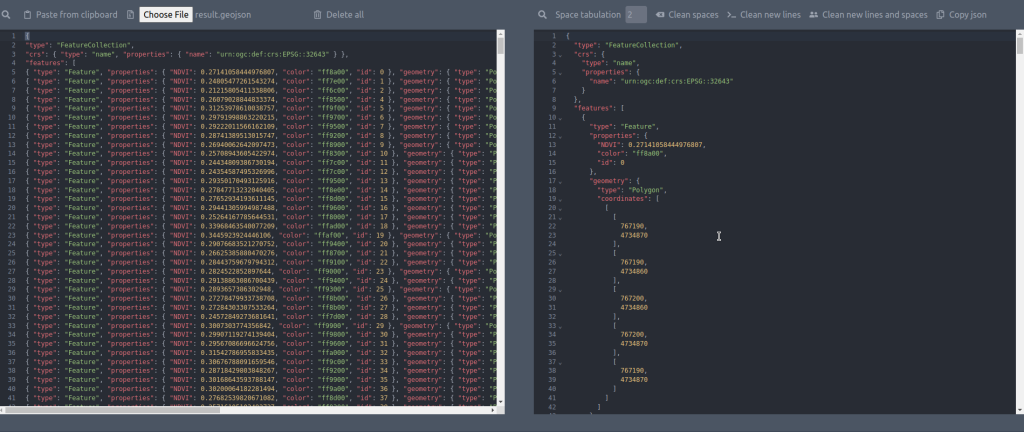Fold the coordinate pair at line 29
The width and height of the screenshot is (1024, 432).
tap(560, 289)
